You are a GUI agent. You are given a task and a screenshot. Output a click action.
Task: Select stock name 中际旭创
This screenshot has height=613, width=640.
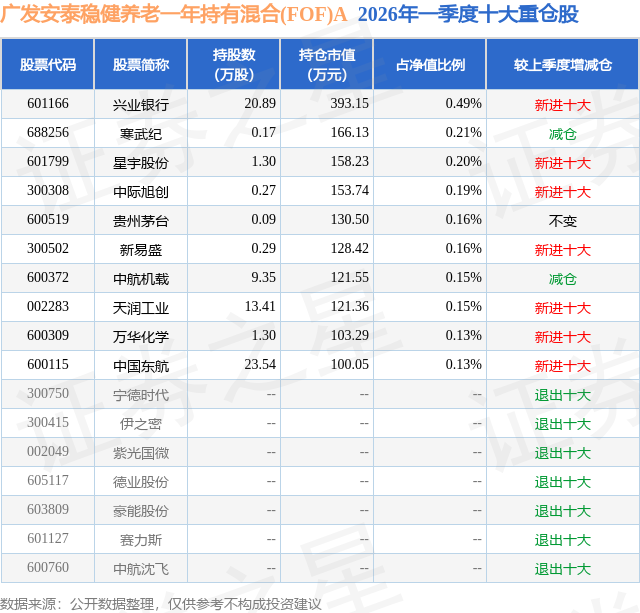(x=141, y=192)
